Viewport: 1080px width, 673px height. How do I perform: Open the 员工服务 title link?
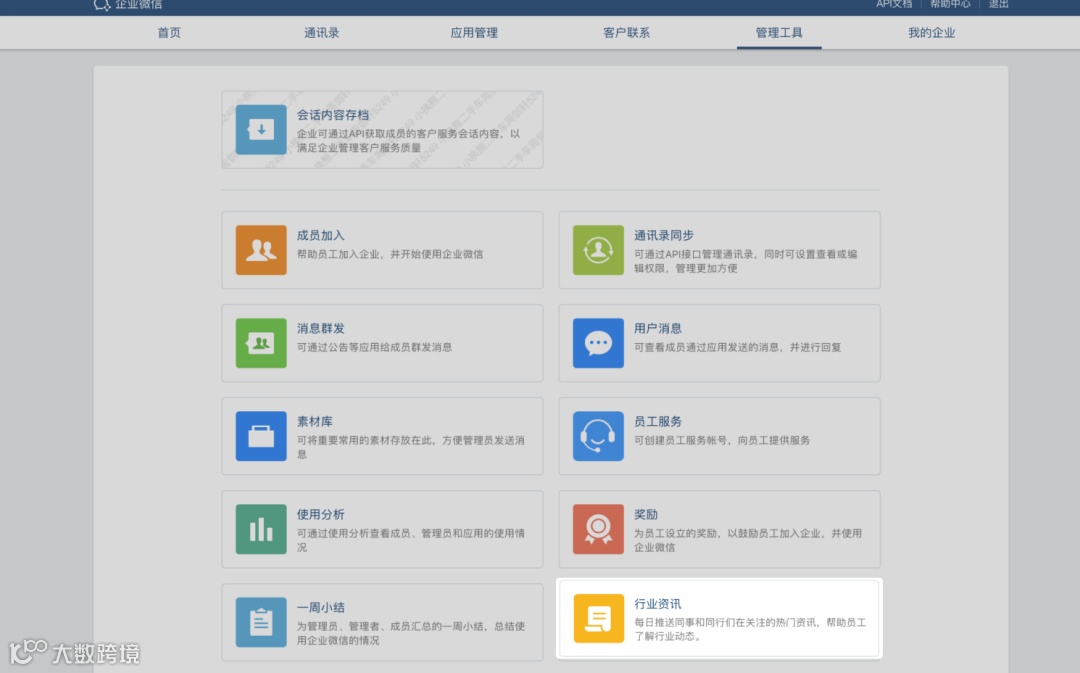click(658, 422)
